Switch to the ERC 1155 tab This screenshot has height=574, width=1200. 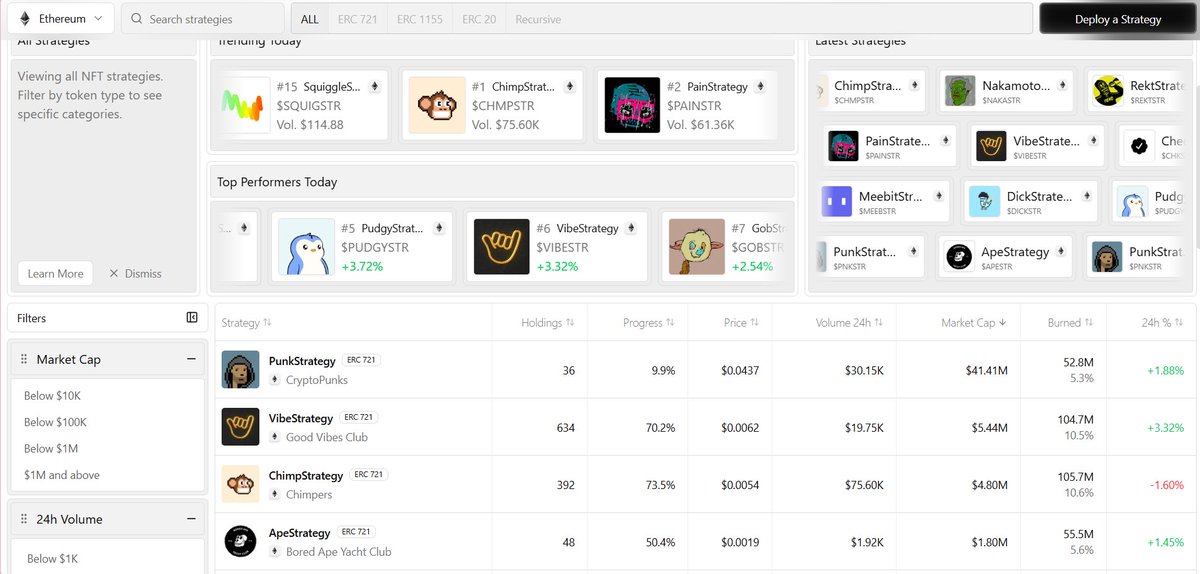tap(420, 19)
